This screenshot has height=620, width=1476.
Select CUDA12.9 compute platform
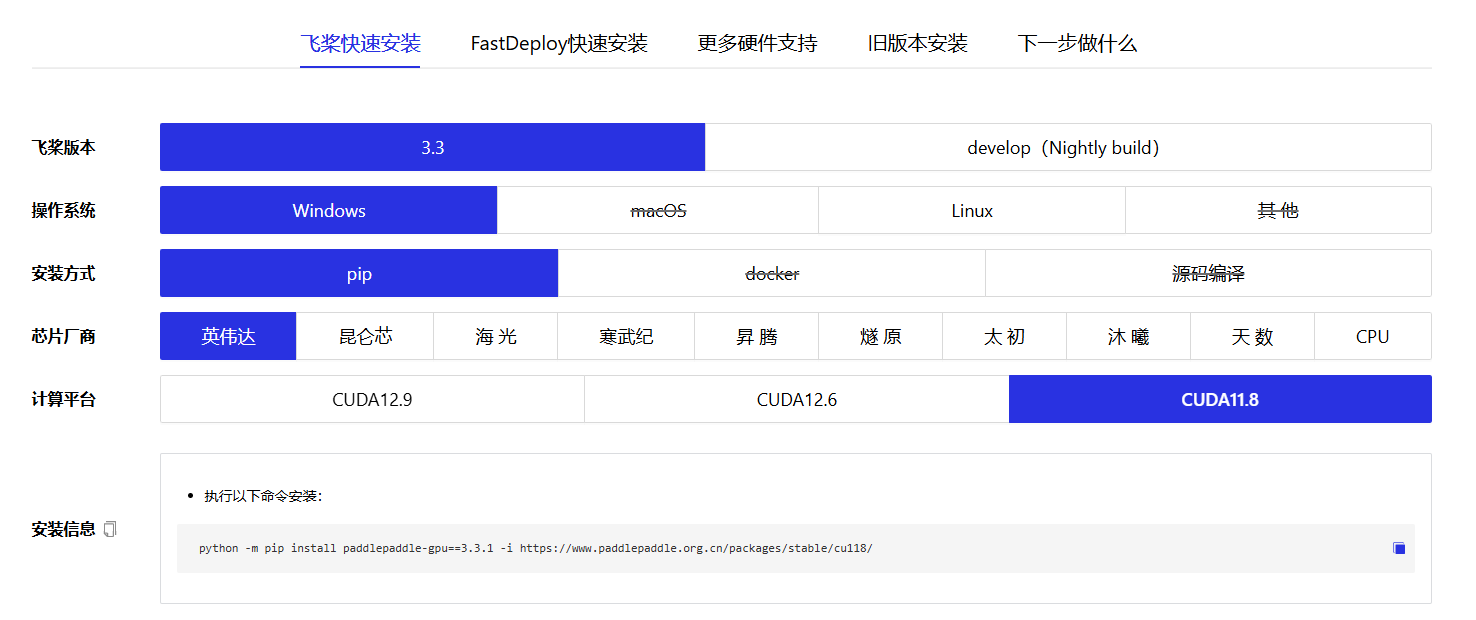pyautogui.click(x=372, y=399)
